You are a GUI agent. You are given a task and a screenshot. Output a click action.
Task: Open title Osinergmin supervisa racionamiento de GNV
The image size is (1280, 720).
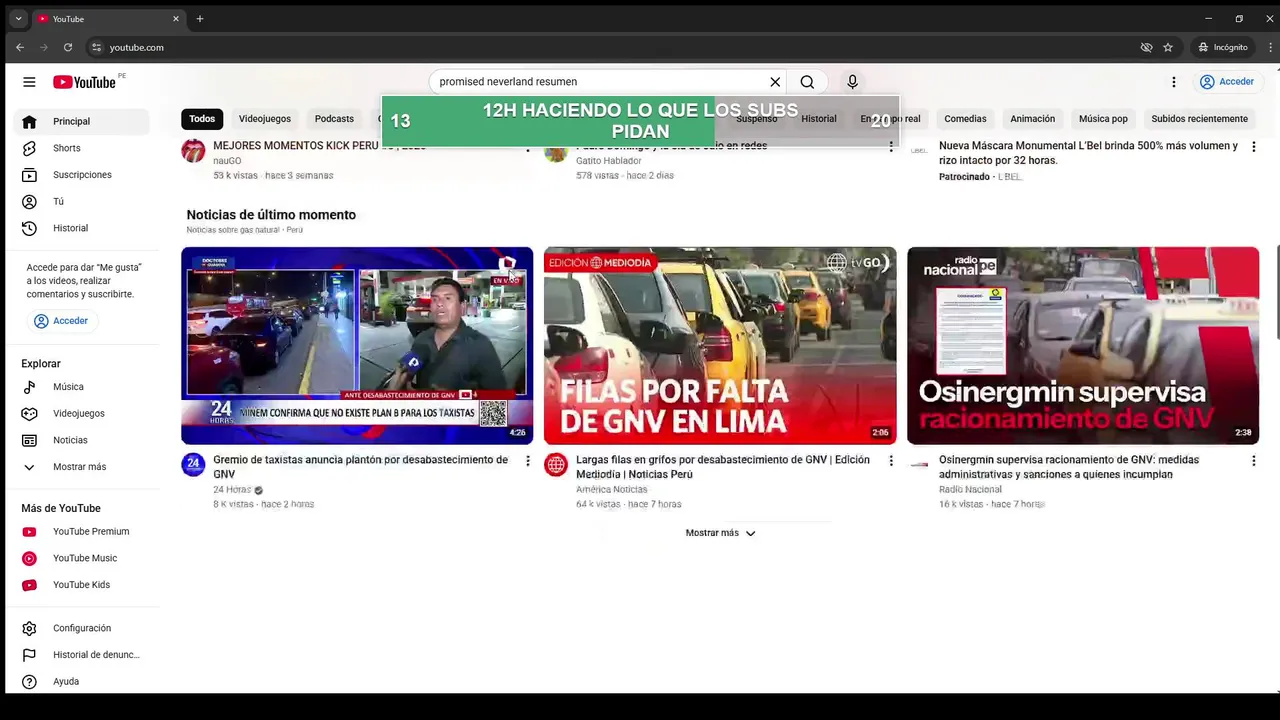[x=1069, y=467]
